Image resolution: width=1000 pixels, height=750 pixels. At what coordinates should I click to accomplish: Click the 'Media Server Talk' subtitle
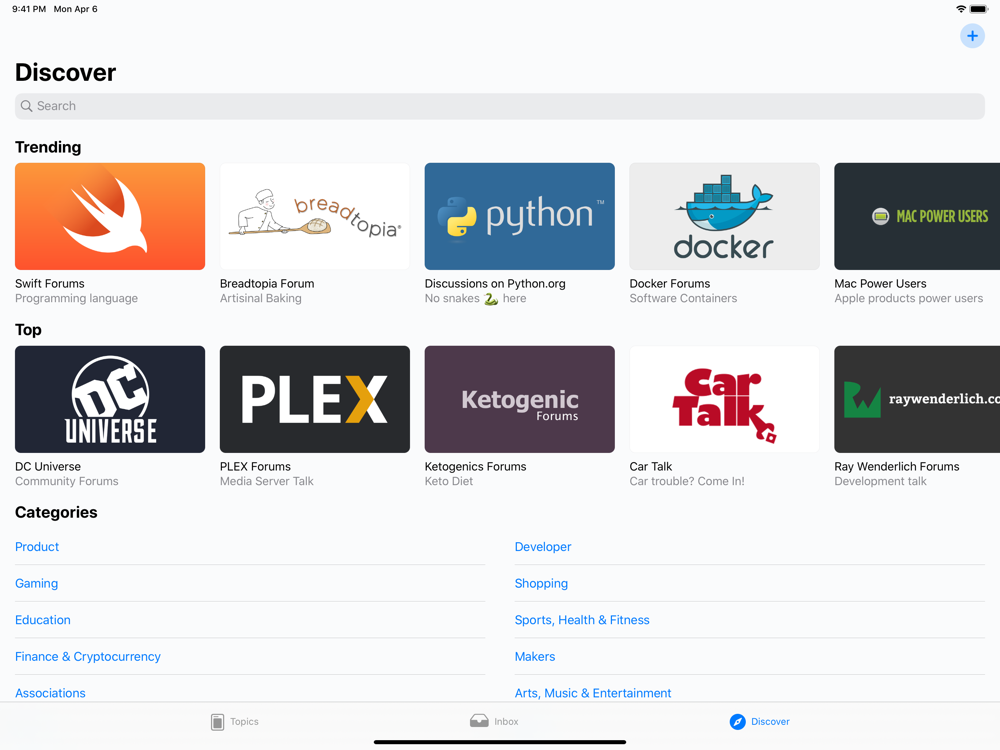click(267, 482)
